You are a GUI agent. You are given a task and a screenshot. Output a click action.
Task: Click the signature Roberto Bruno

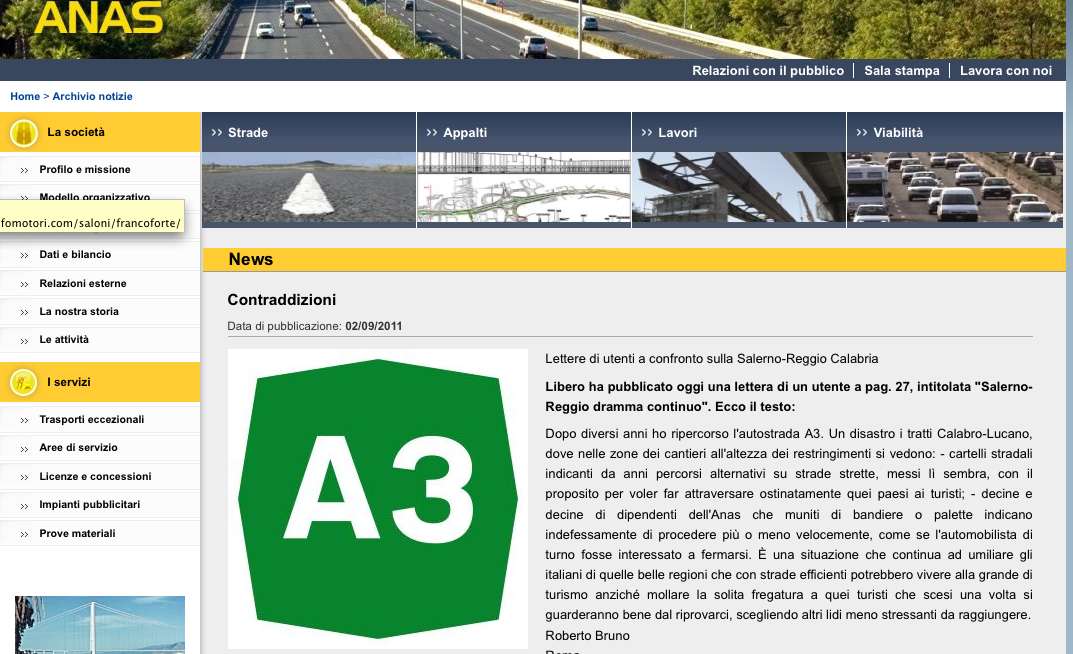pyautogui.click(x=587, y=636)
